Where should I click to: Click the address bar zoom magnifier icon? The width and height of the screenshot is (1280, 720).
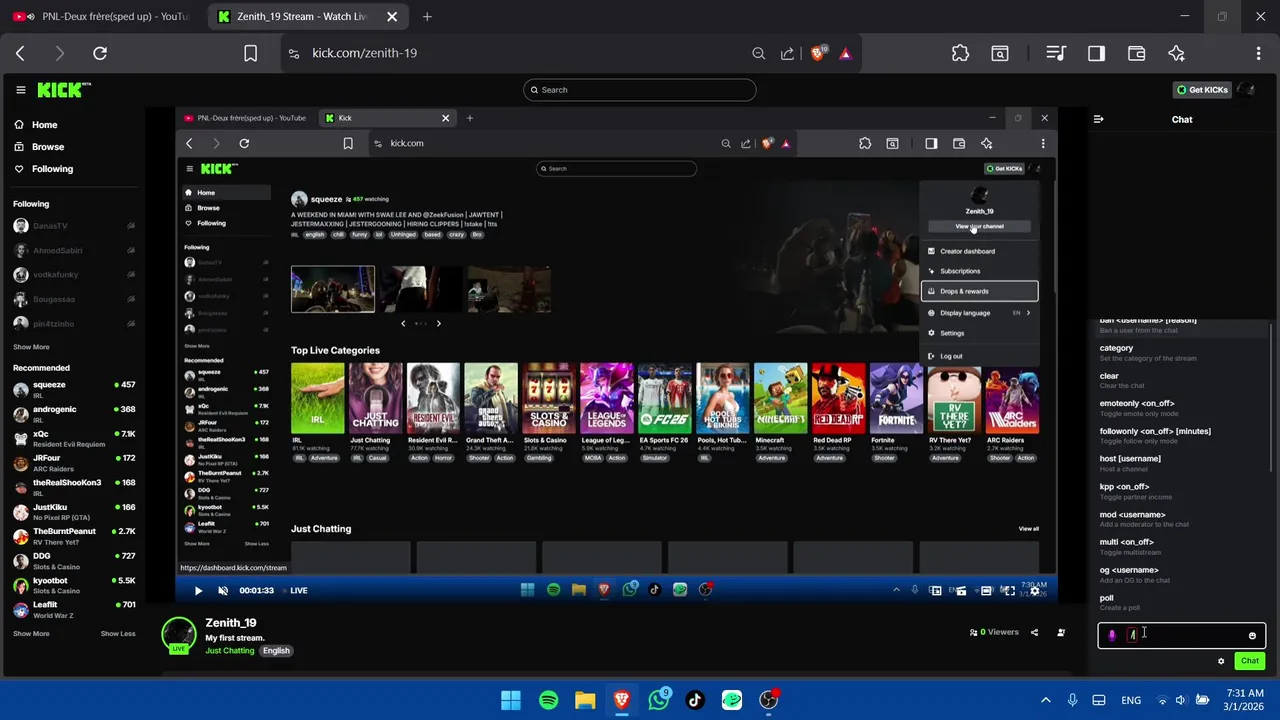coord(758,53)
